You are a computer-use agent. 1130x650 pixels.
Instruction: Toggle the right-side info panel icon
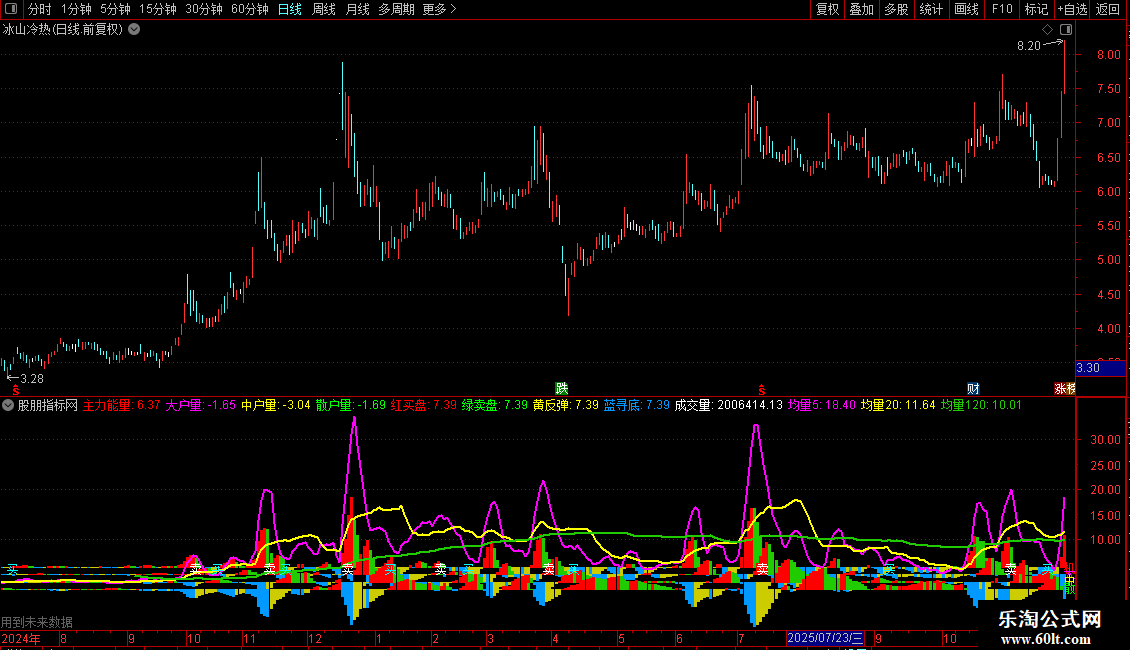(x=1066, y=30)
